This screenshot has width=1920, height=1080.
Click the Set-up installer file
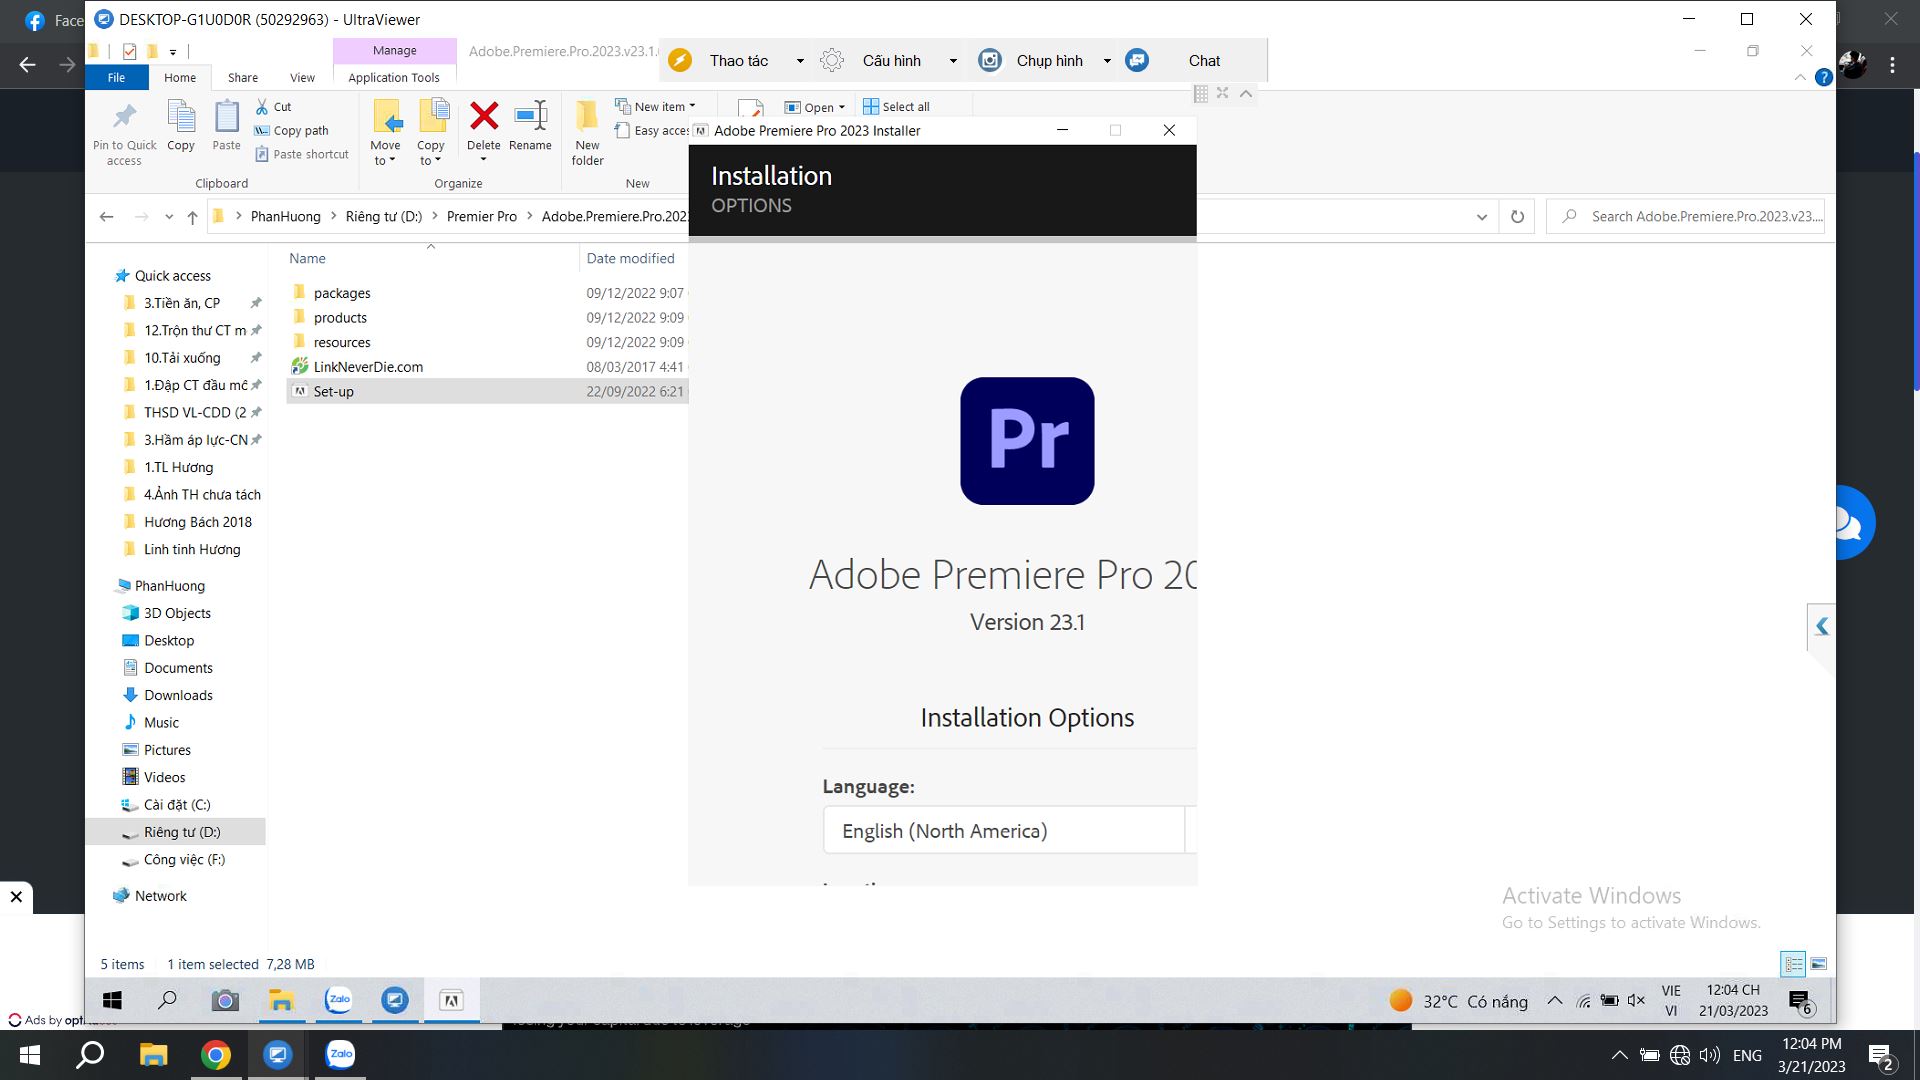point(334,390)
